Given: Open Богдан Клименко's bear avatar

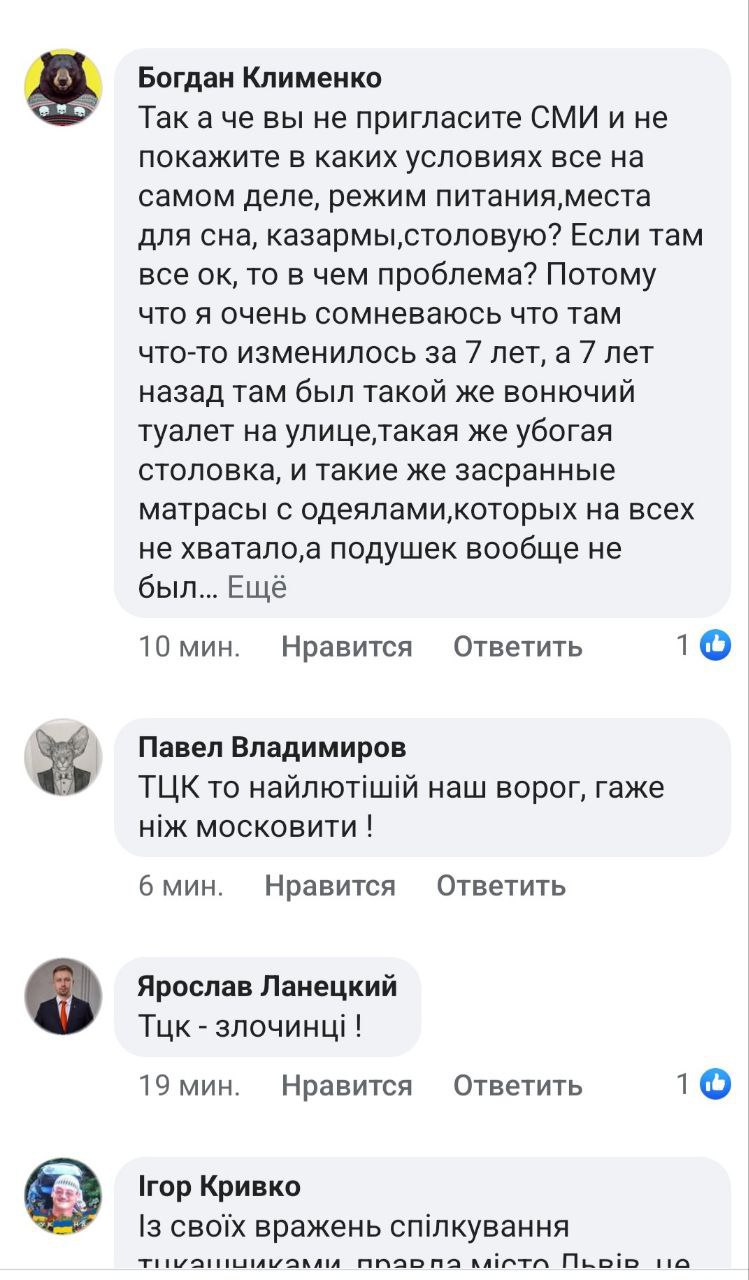Looking at the screenshot, I should (x=63, y=88).
